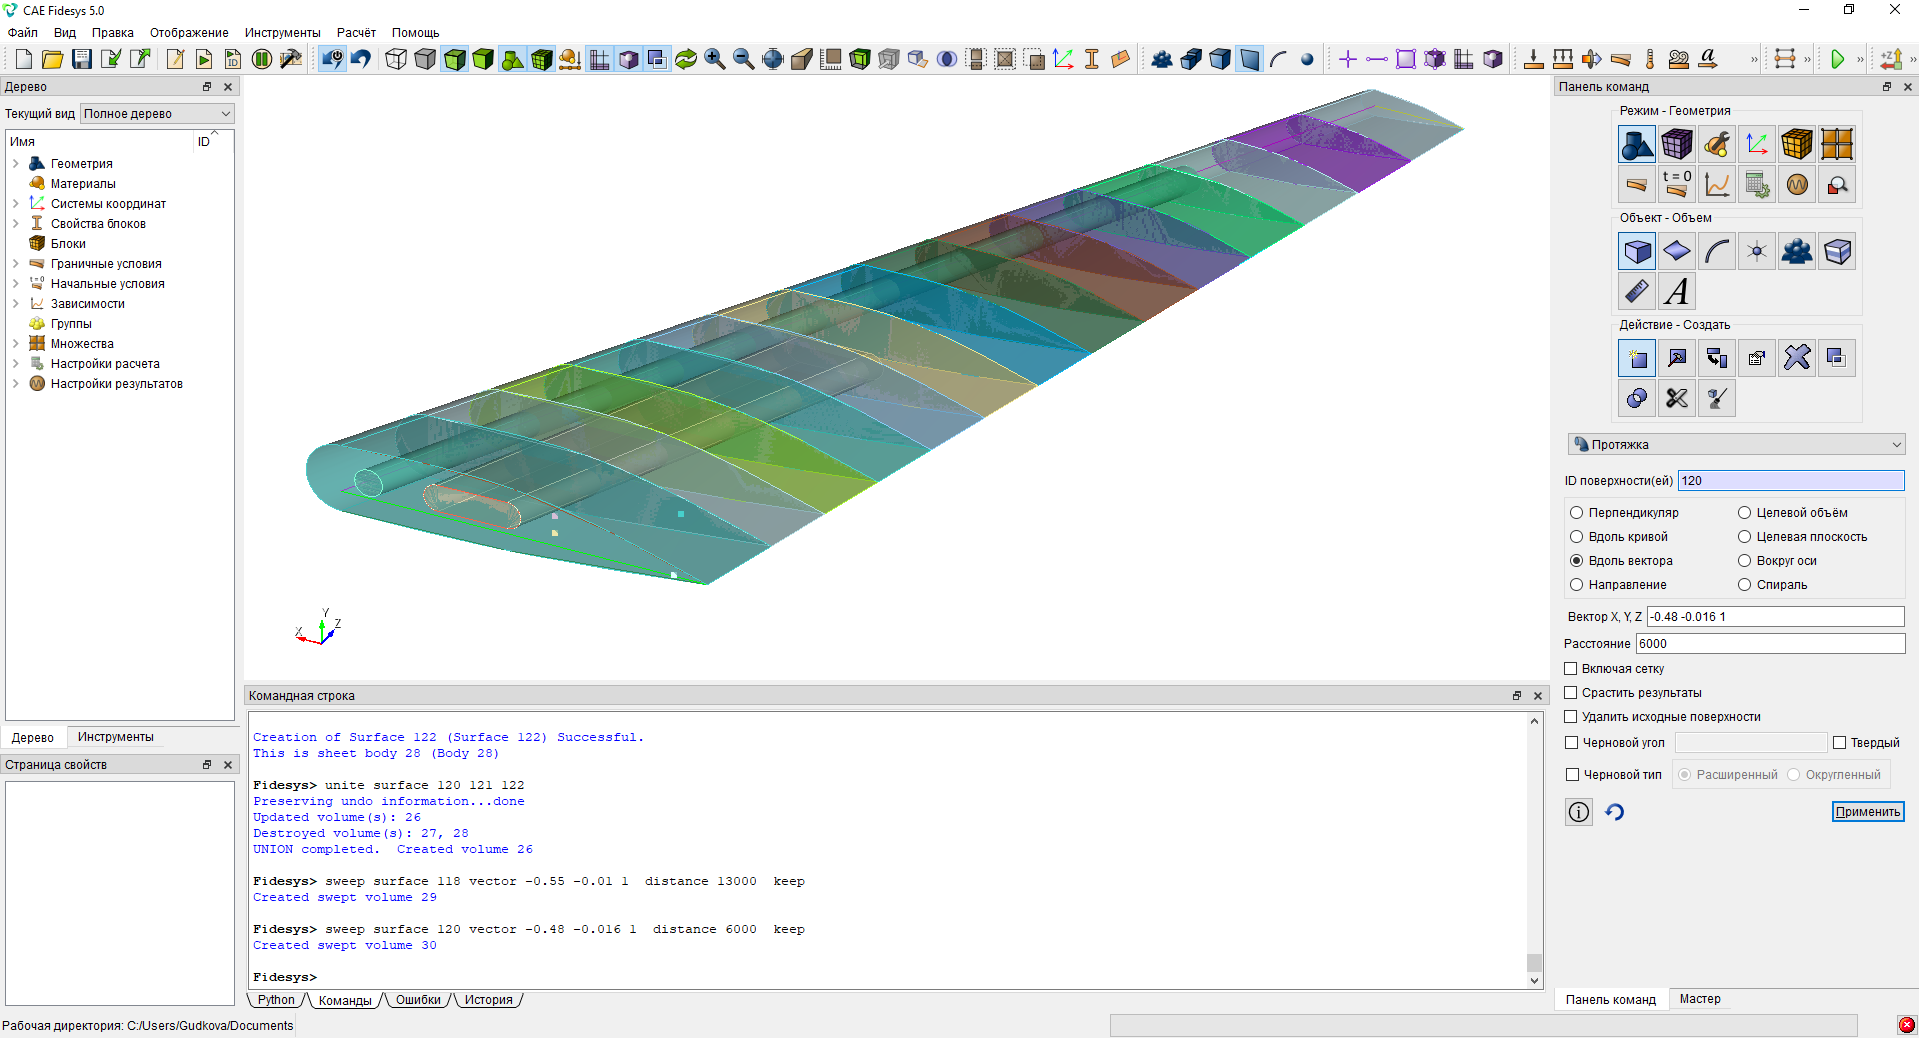This screenshot has height=1038, width=1919.
Task: Expand the Системы координат tree node
Action: click(x=16, y=204)
